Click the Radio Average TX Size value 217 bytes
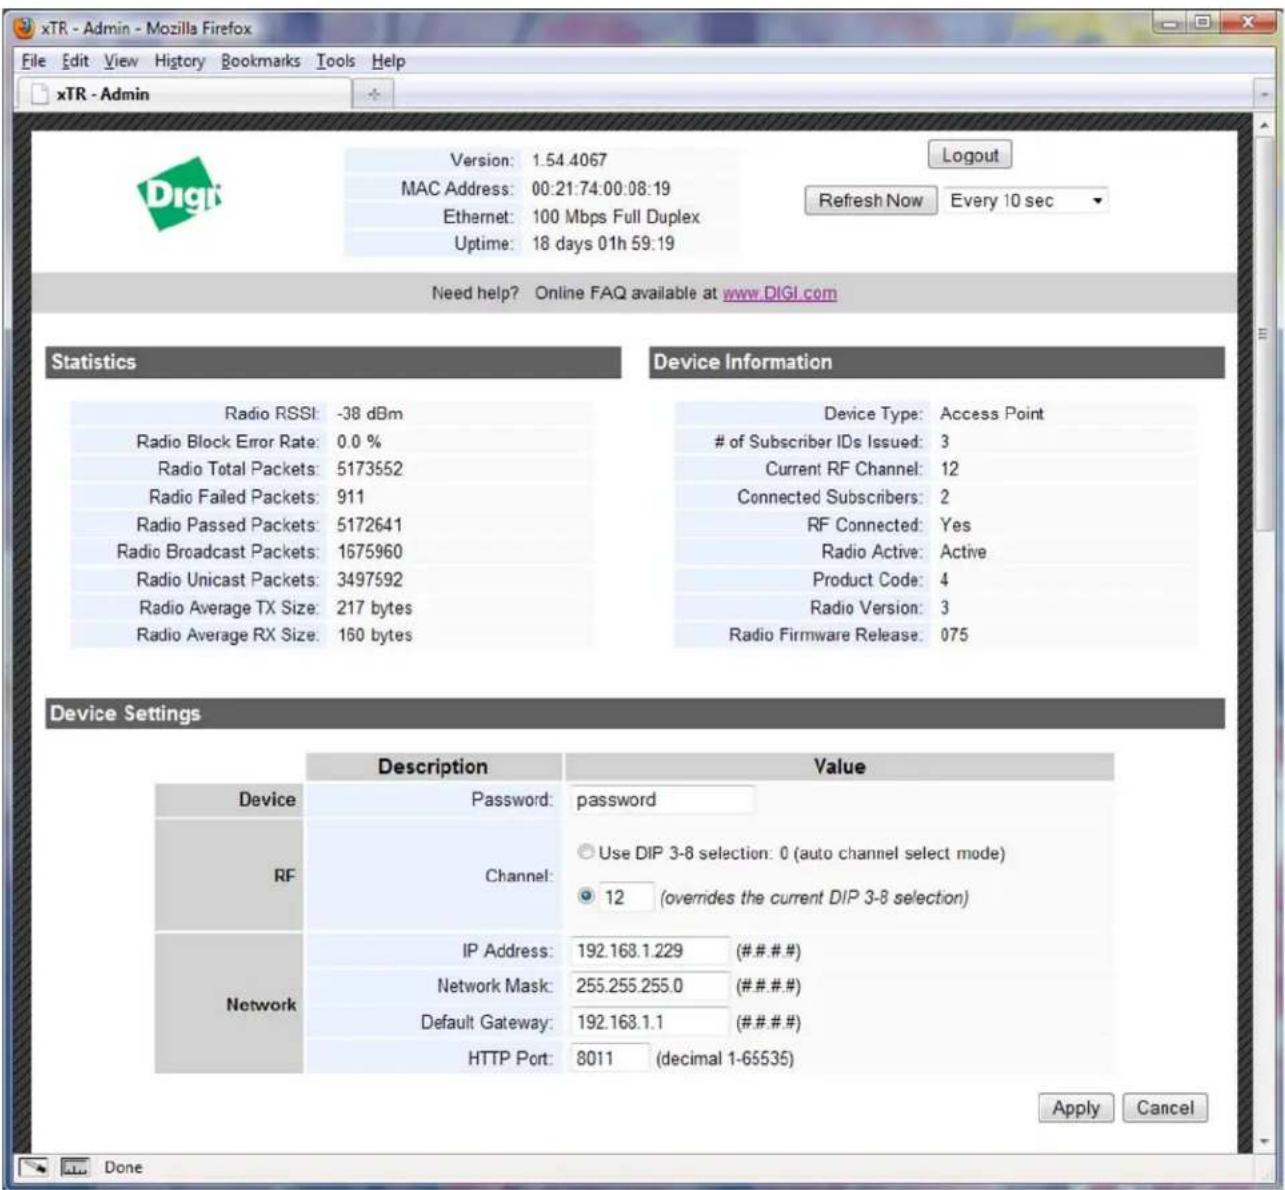The image size is (1285, 1190). 375,608
